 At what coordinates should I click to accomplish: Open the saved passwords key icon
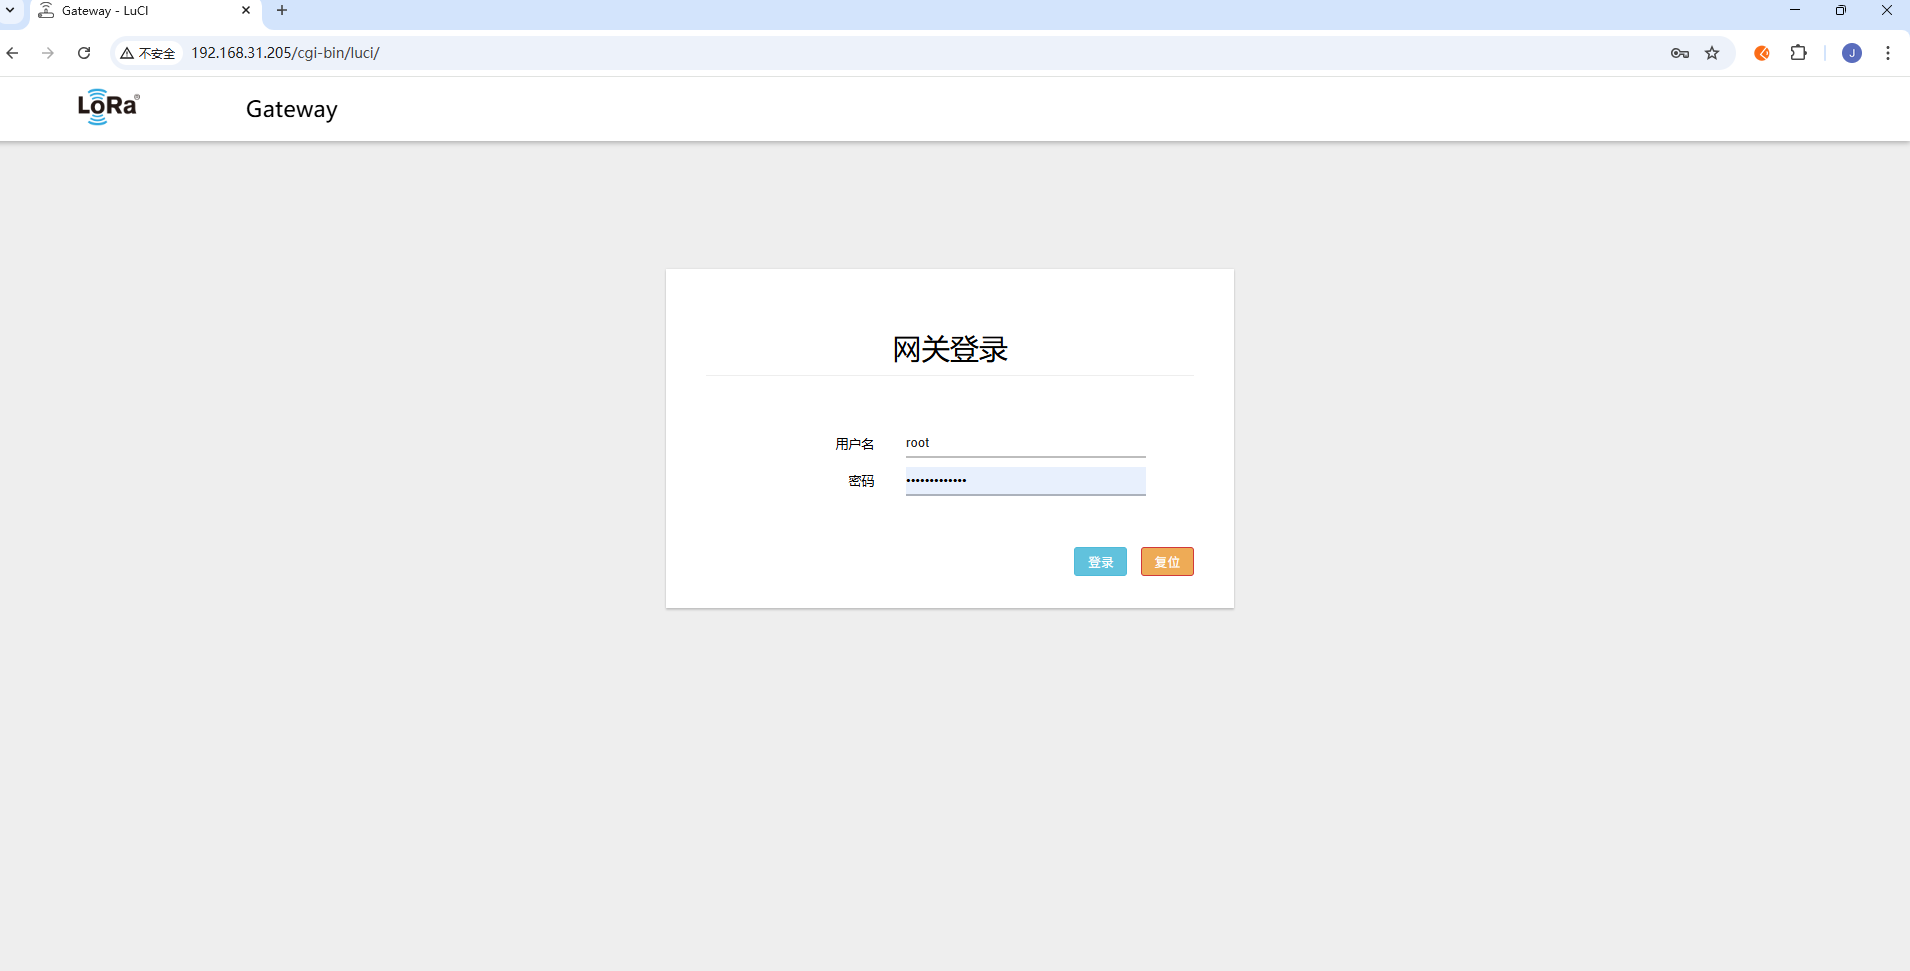tap(1679, 53)
